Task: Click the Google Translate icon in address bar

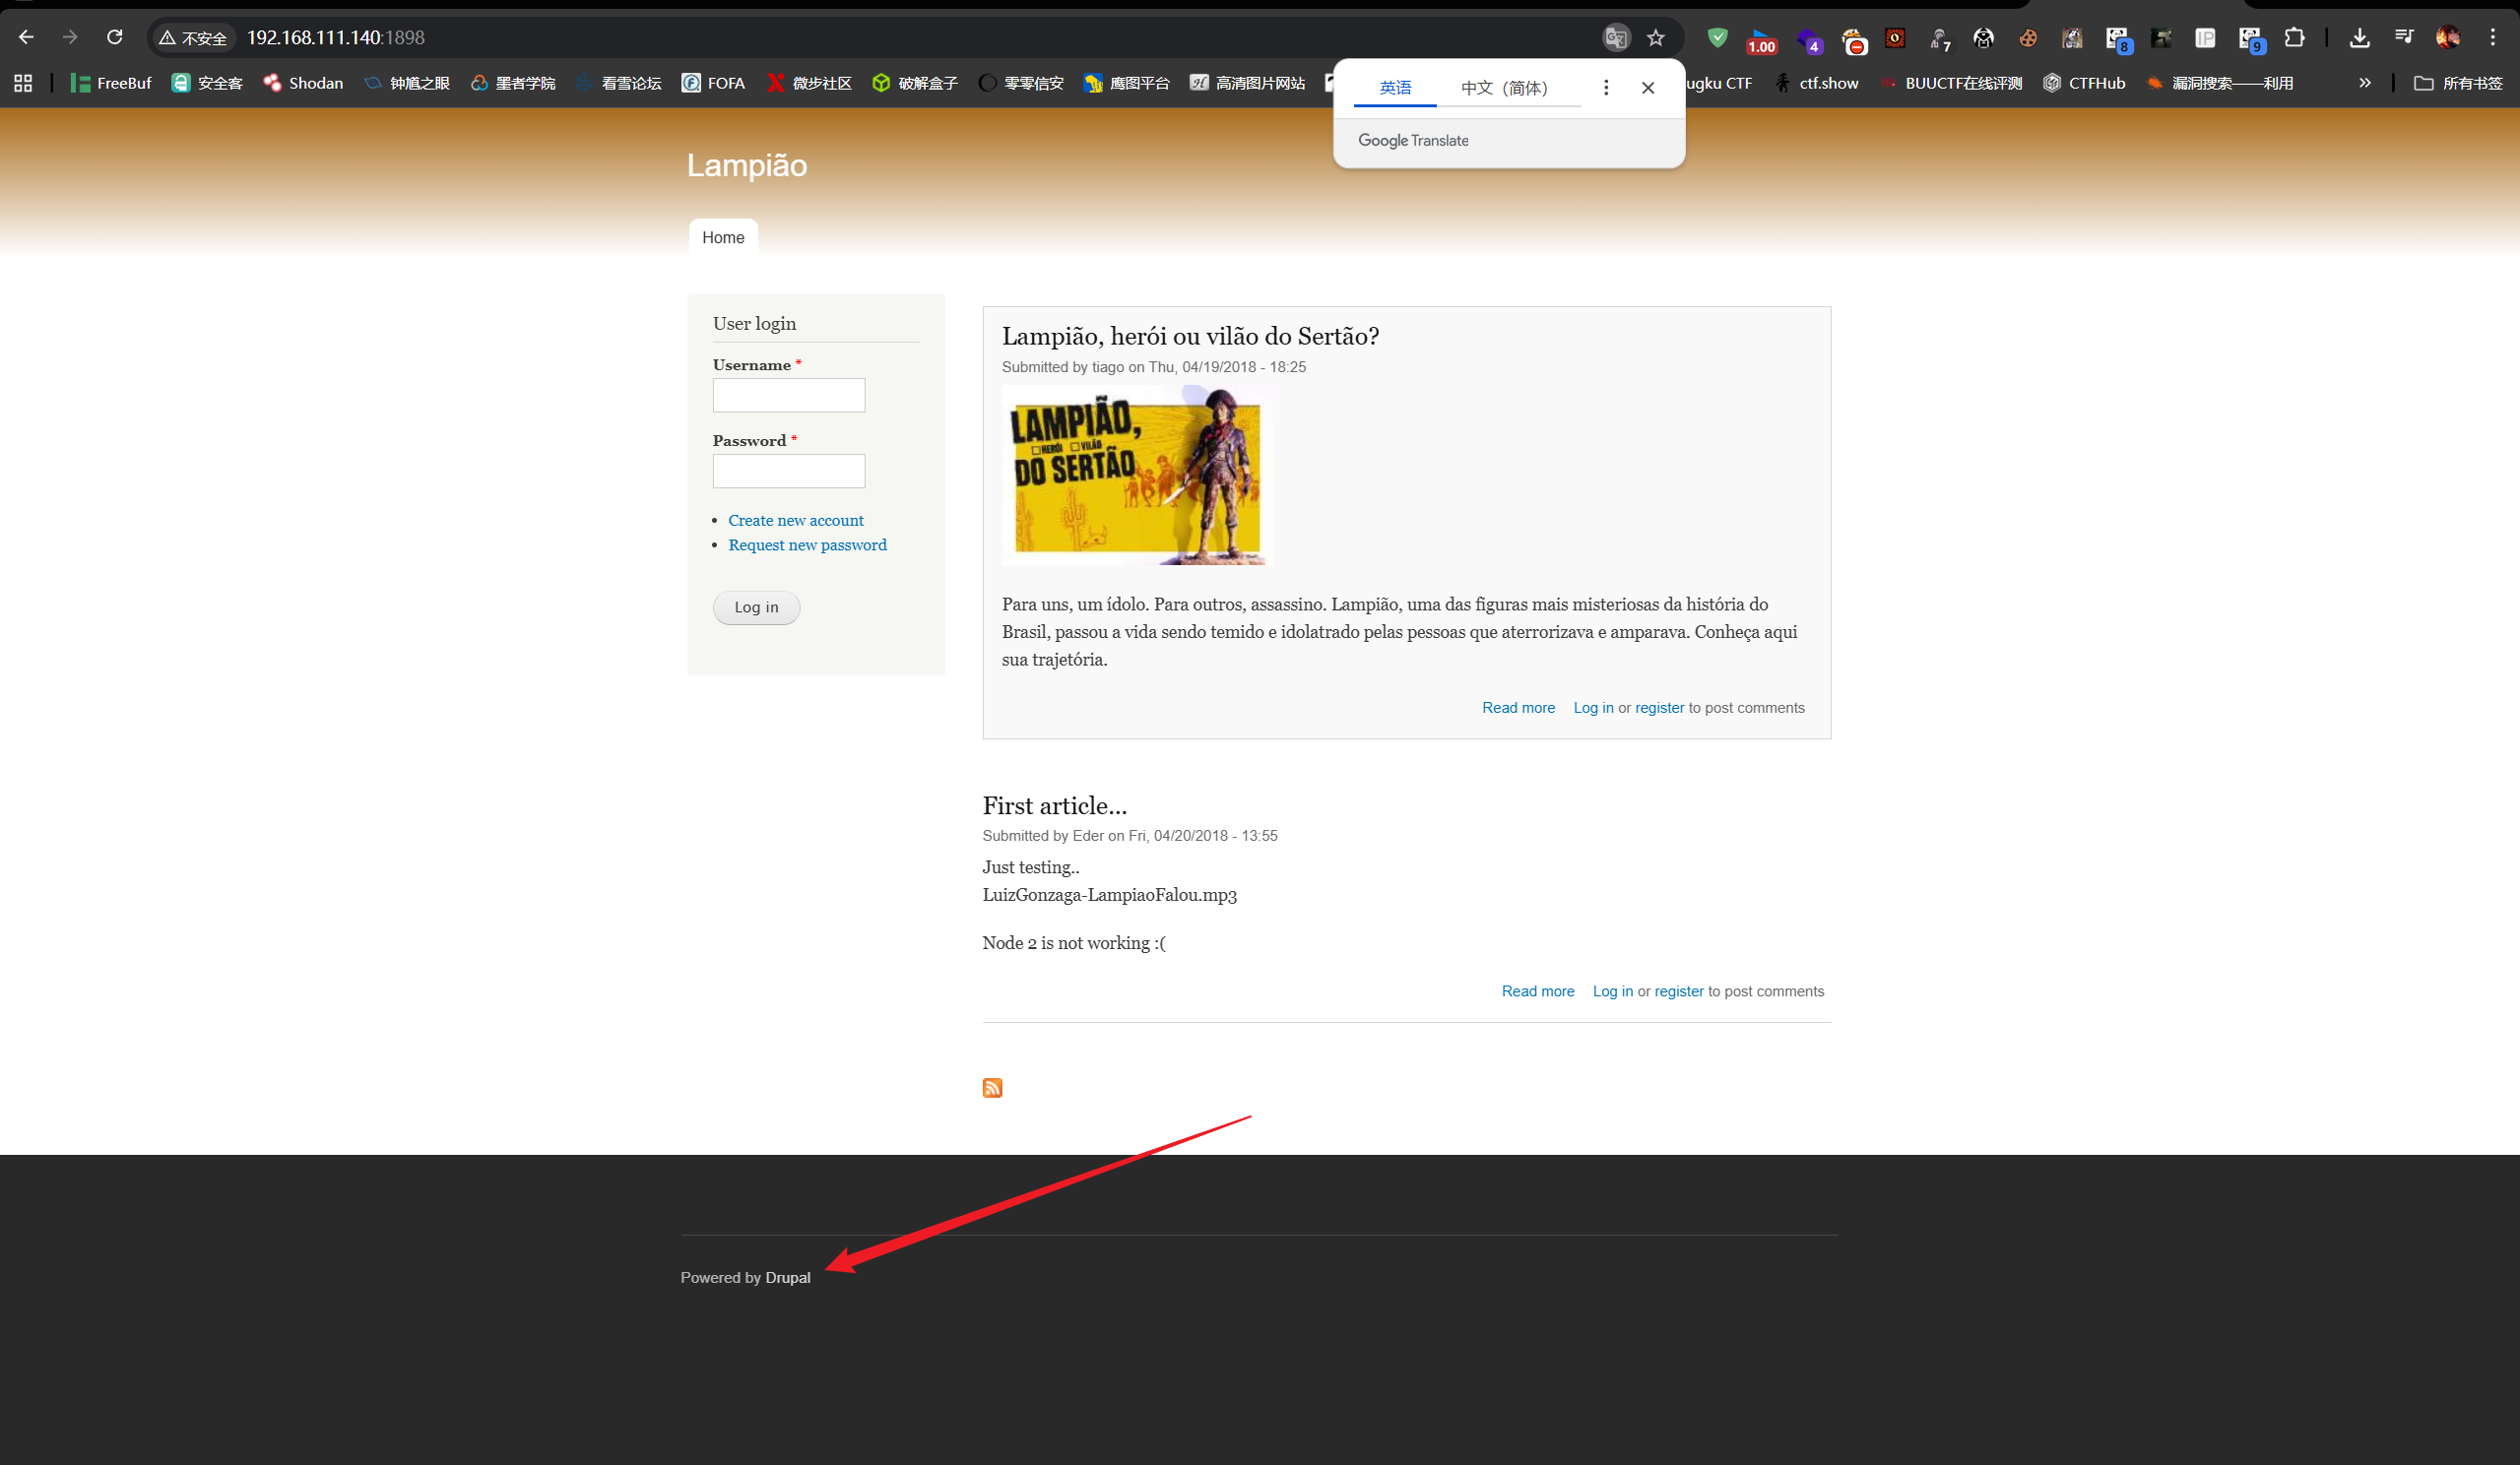Action: 1616,38
